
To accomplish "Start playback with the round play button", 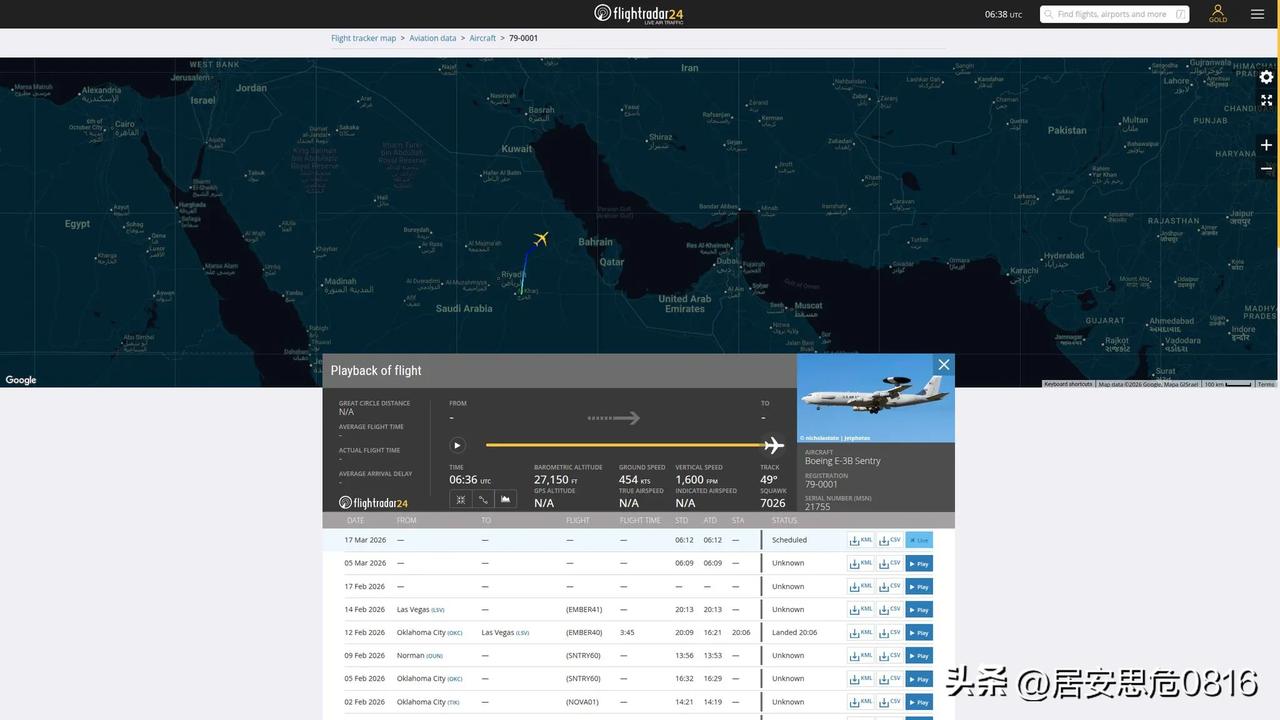I will coord(457,446).
